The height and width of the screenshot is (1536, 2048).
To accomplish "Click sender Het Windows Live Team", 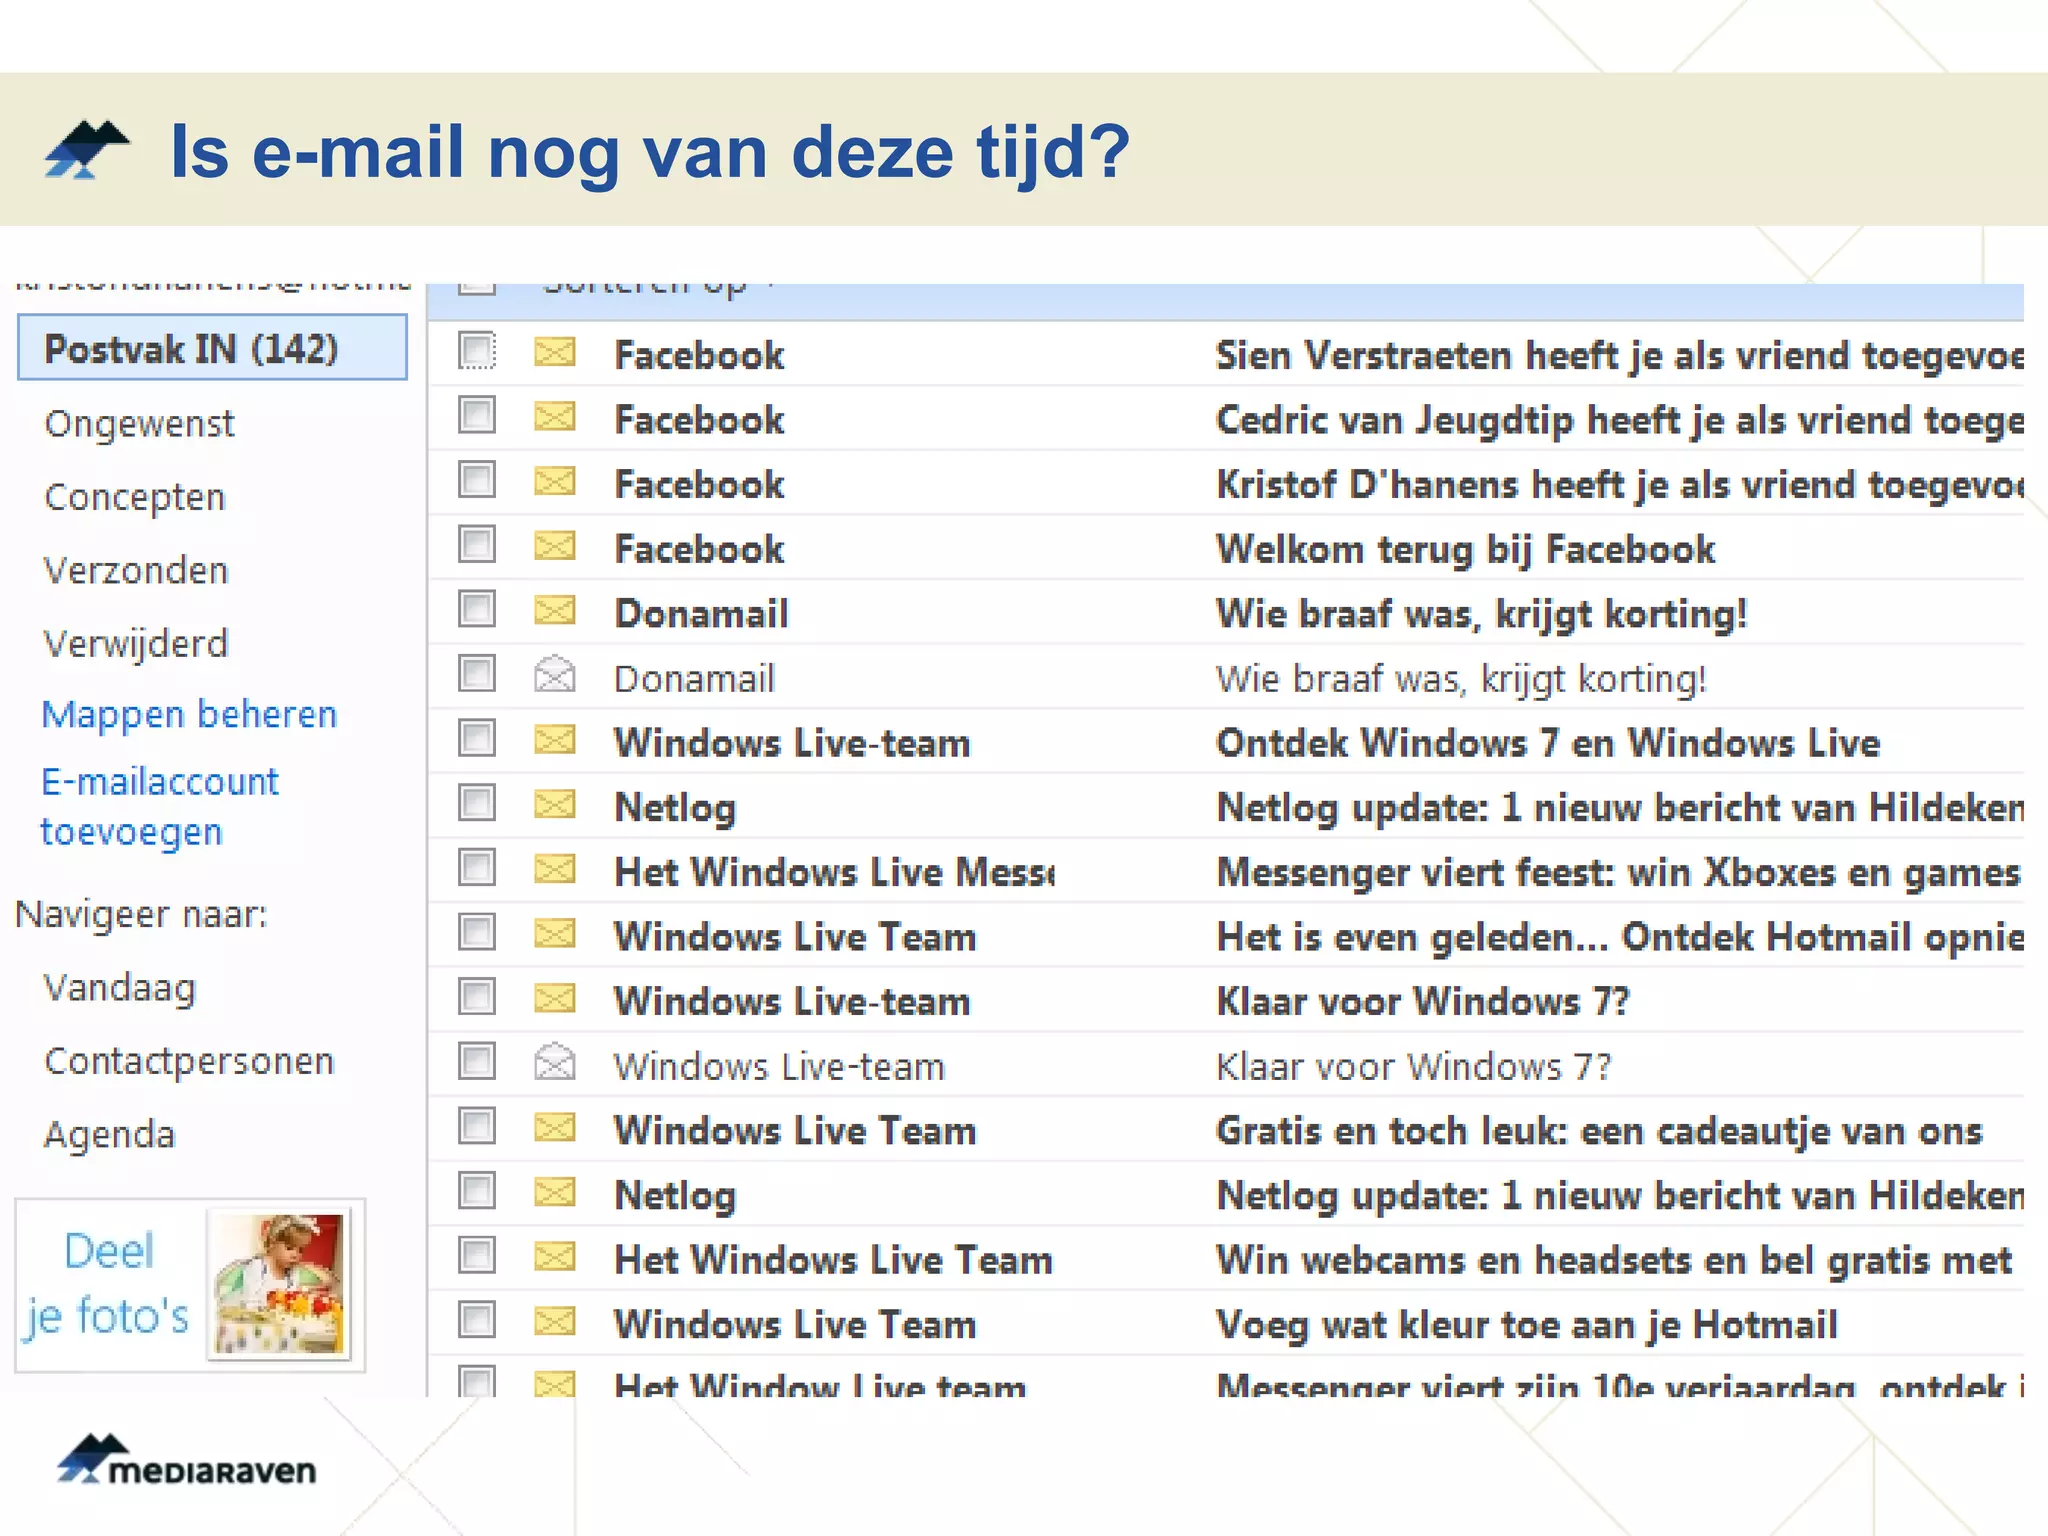I will [833, 1260].
